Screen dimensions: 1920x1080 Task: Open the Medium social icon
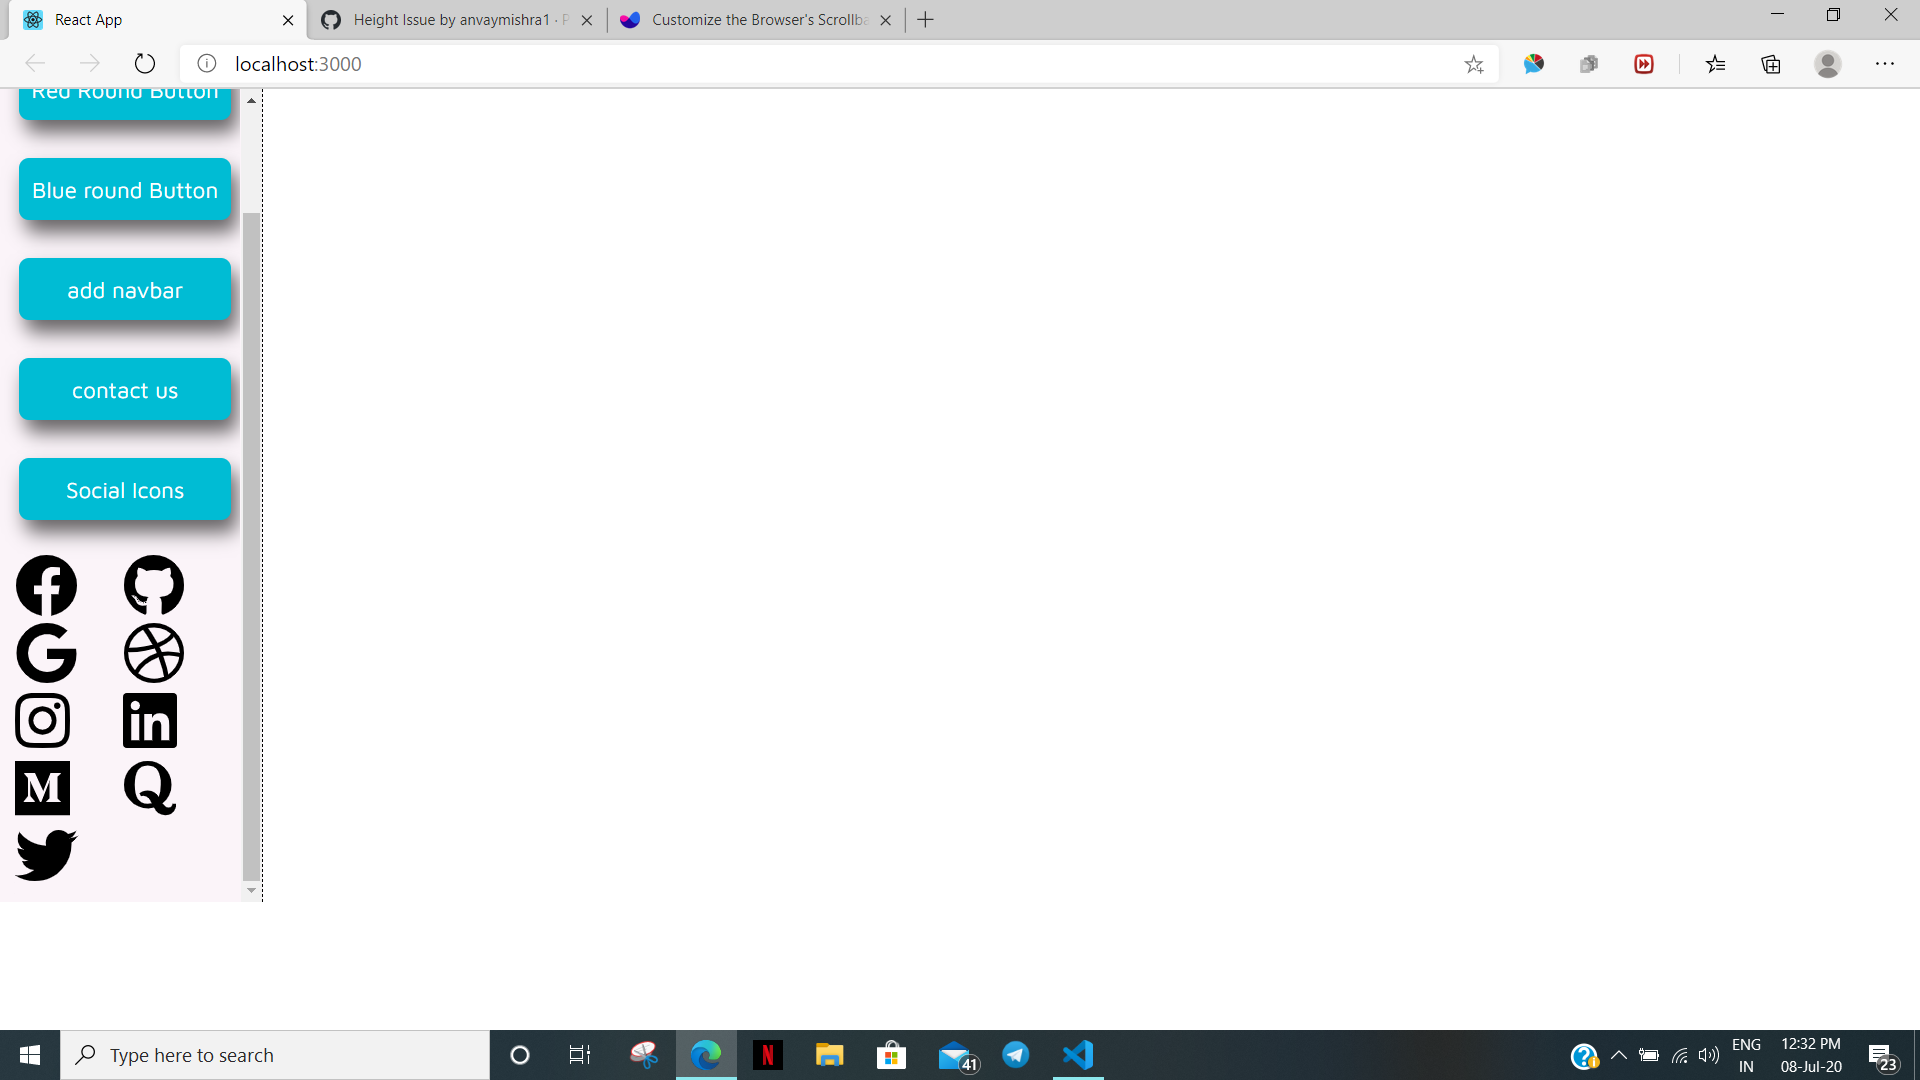pos(42,788)
